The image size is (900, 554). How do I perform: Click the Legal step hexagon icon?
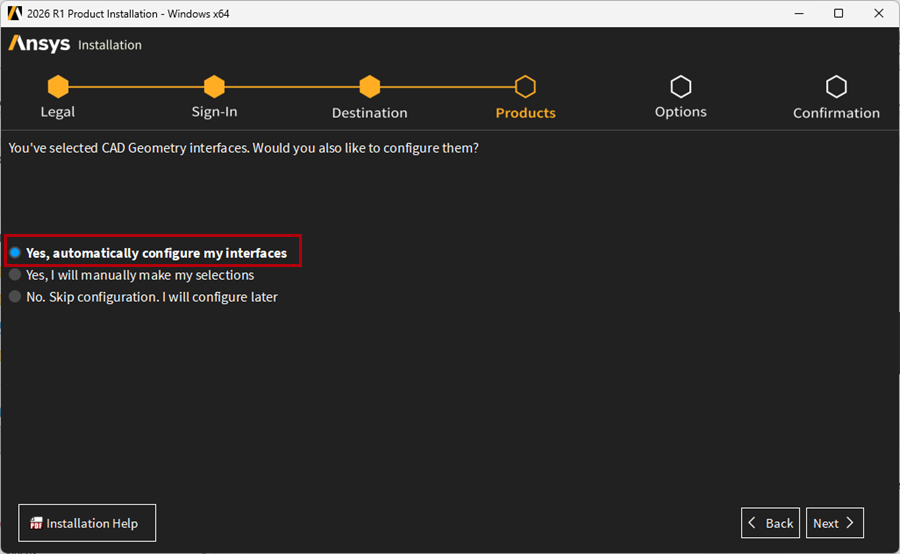[58, 87]
